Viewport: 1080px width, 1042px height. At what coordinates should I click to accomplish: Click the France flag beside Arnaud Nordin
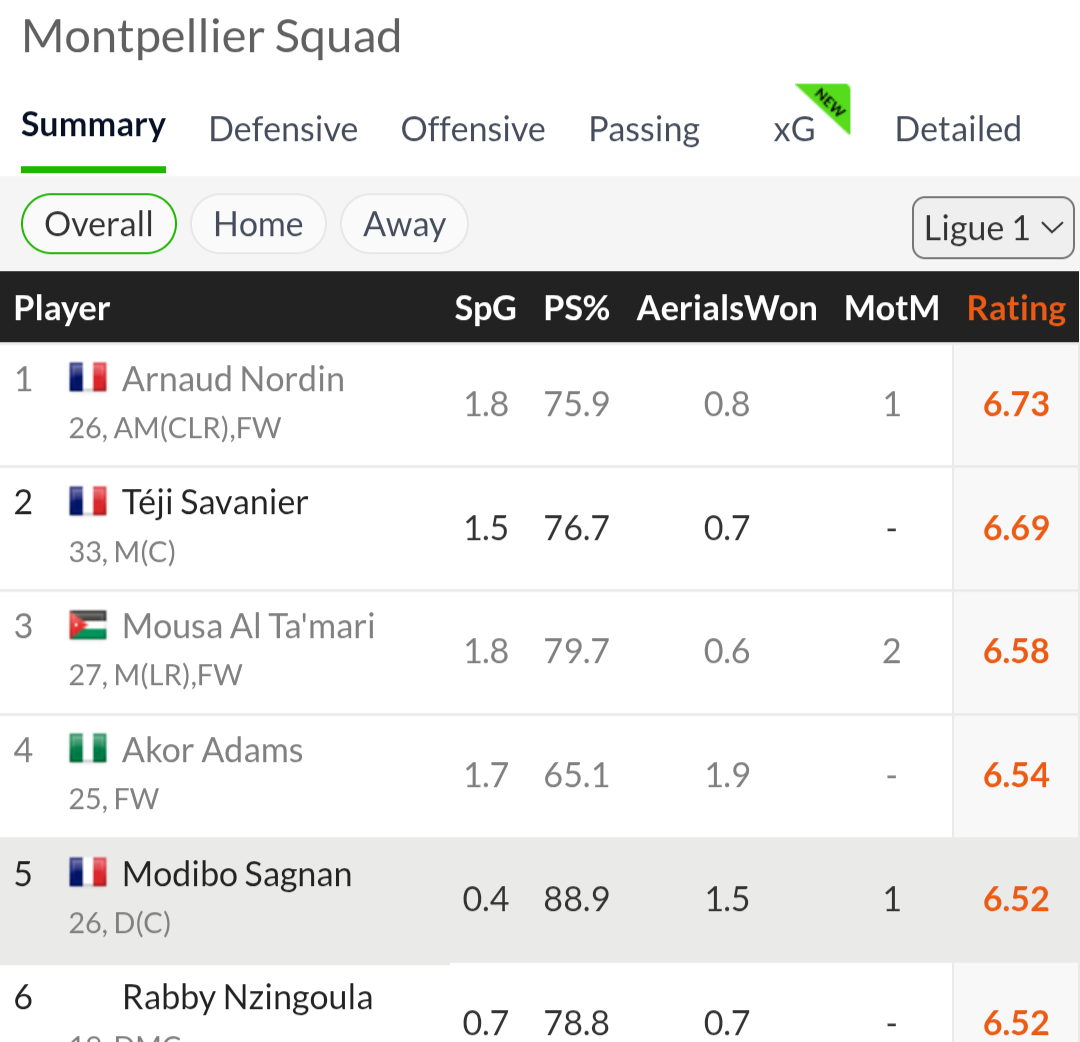(88, 378)
